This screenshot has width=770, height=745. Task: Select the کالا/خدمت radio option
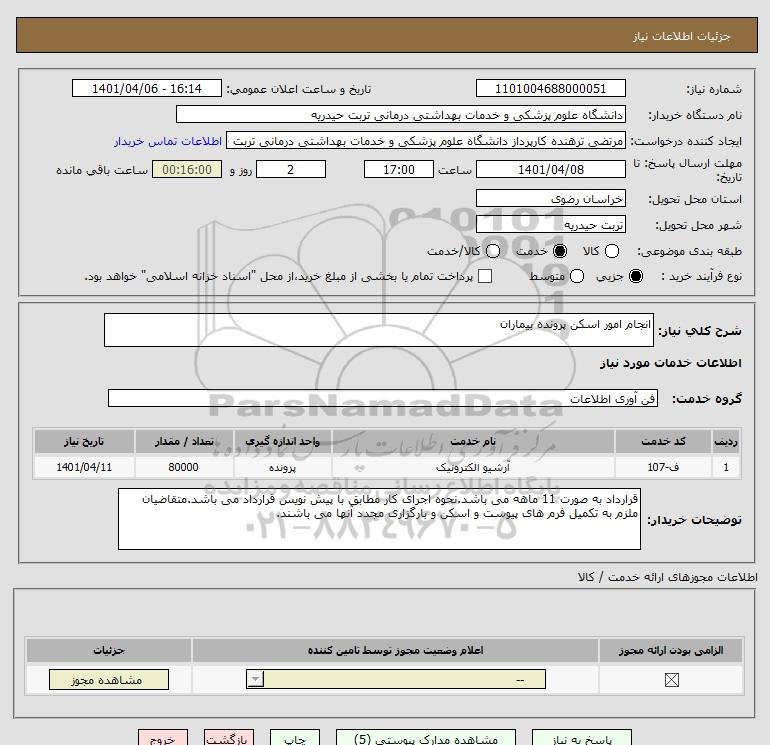point(493,251)
